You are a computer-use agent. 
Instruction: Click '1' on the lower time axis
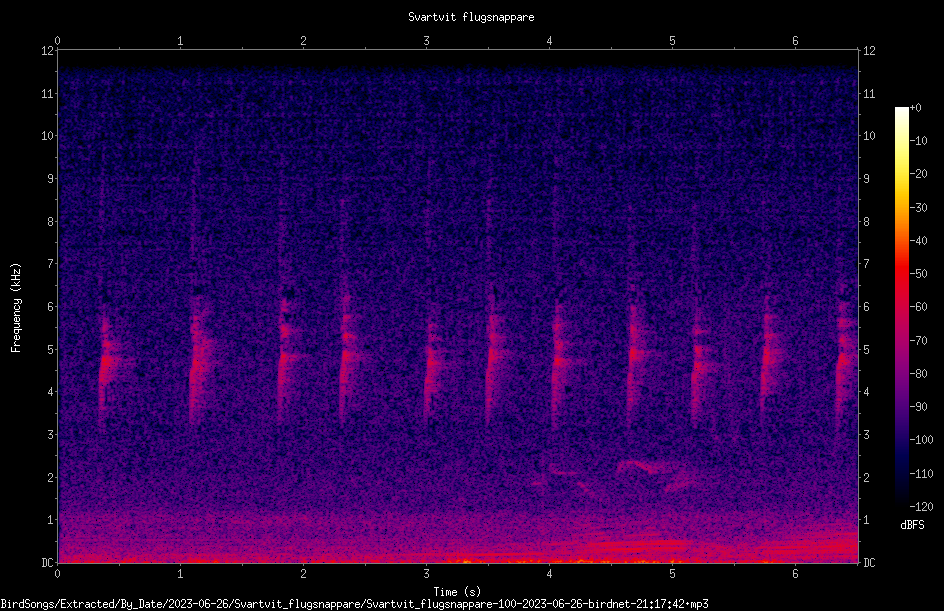point(180,574)
